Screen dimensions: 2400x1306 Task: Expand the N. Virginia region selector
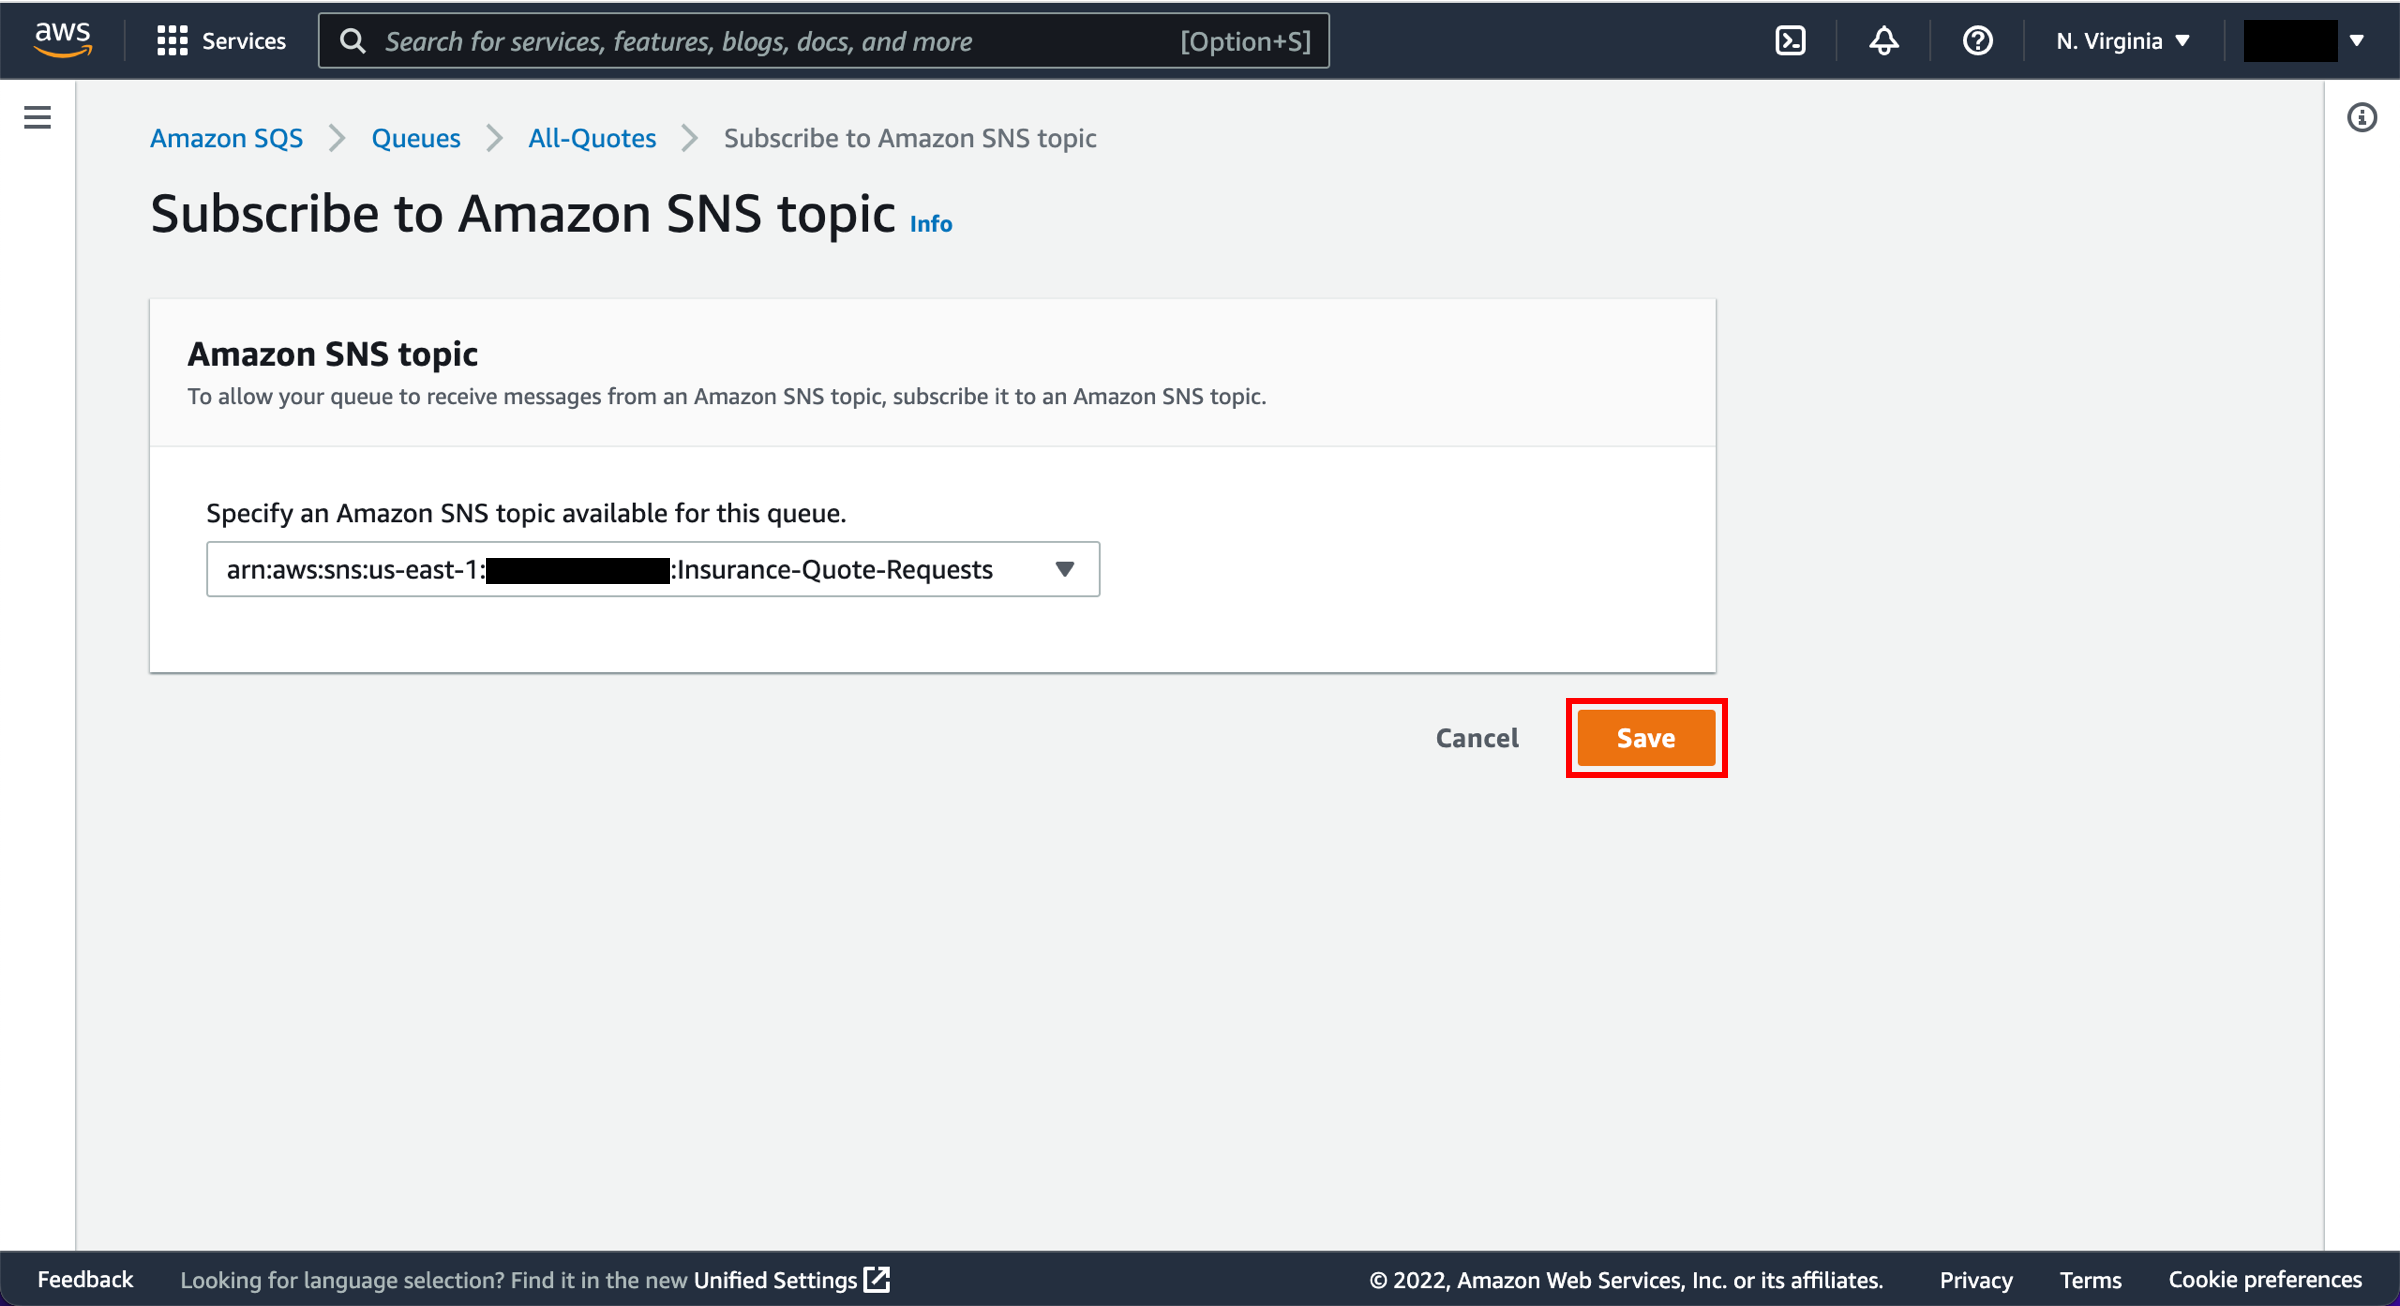point(2119,40)
